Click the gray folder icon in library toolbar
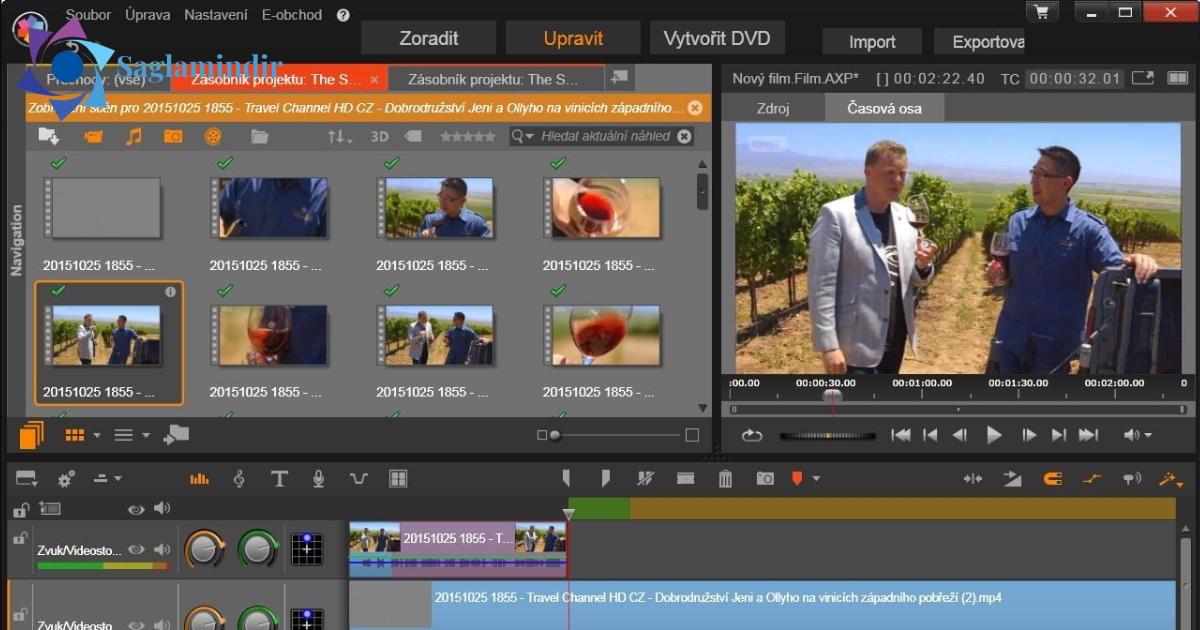The width and height of the screenshot is (1200, 630). pyautogui.click(x=259, y=136)
